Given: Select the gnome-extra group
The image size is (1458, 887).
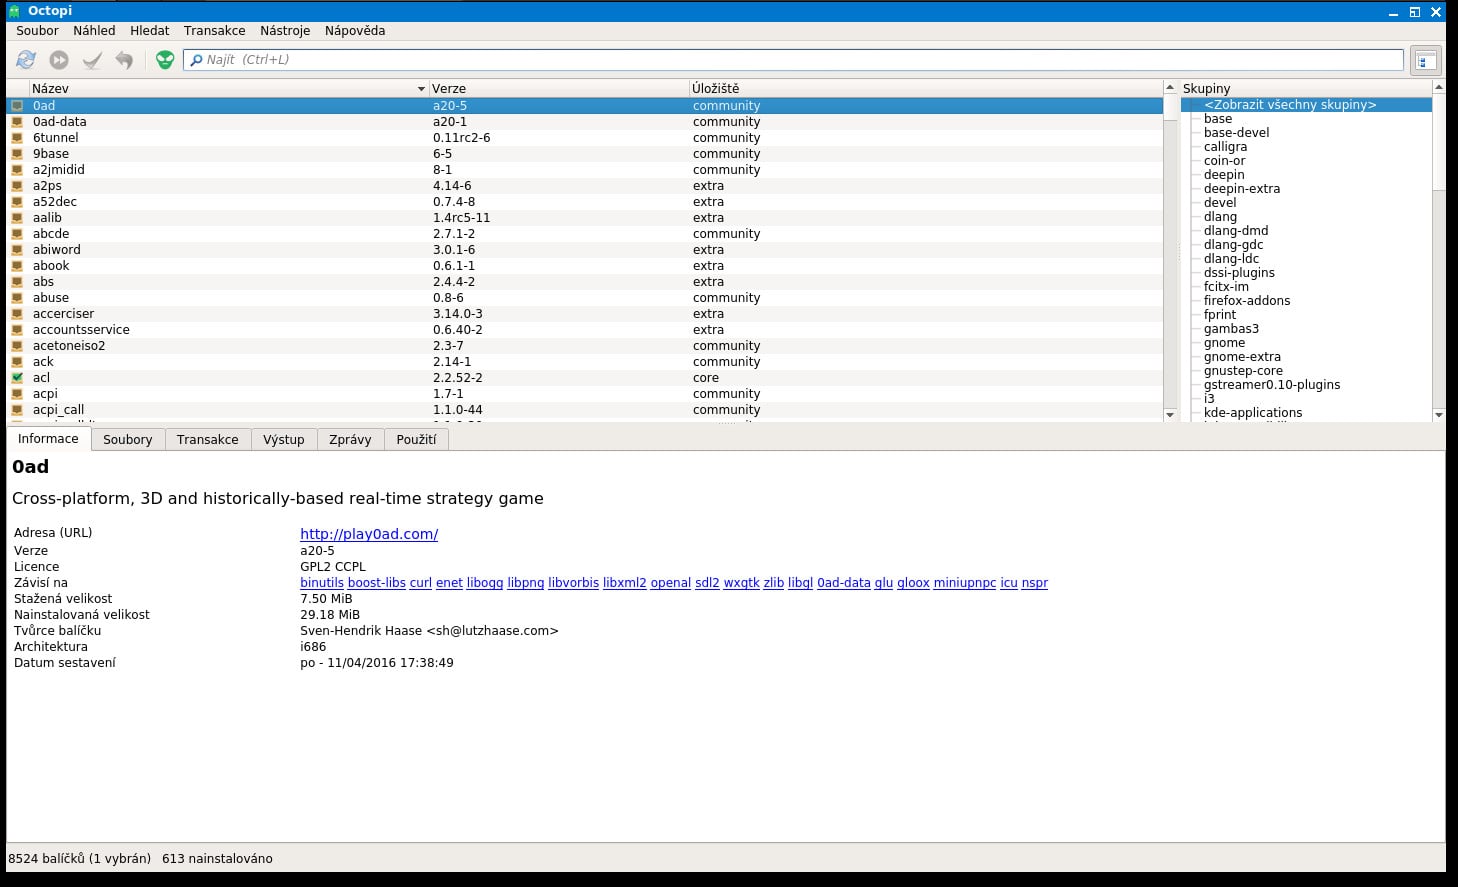Looking at the screenshot, I should 1242,357.
